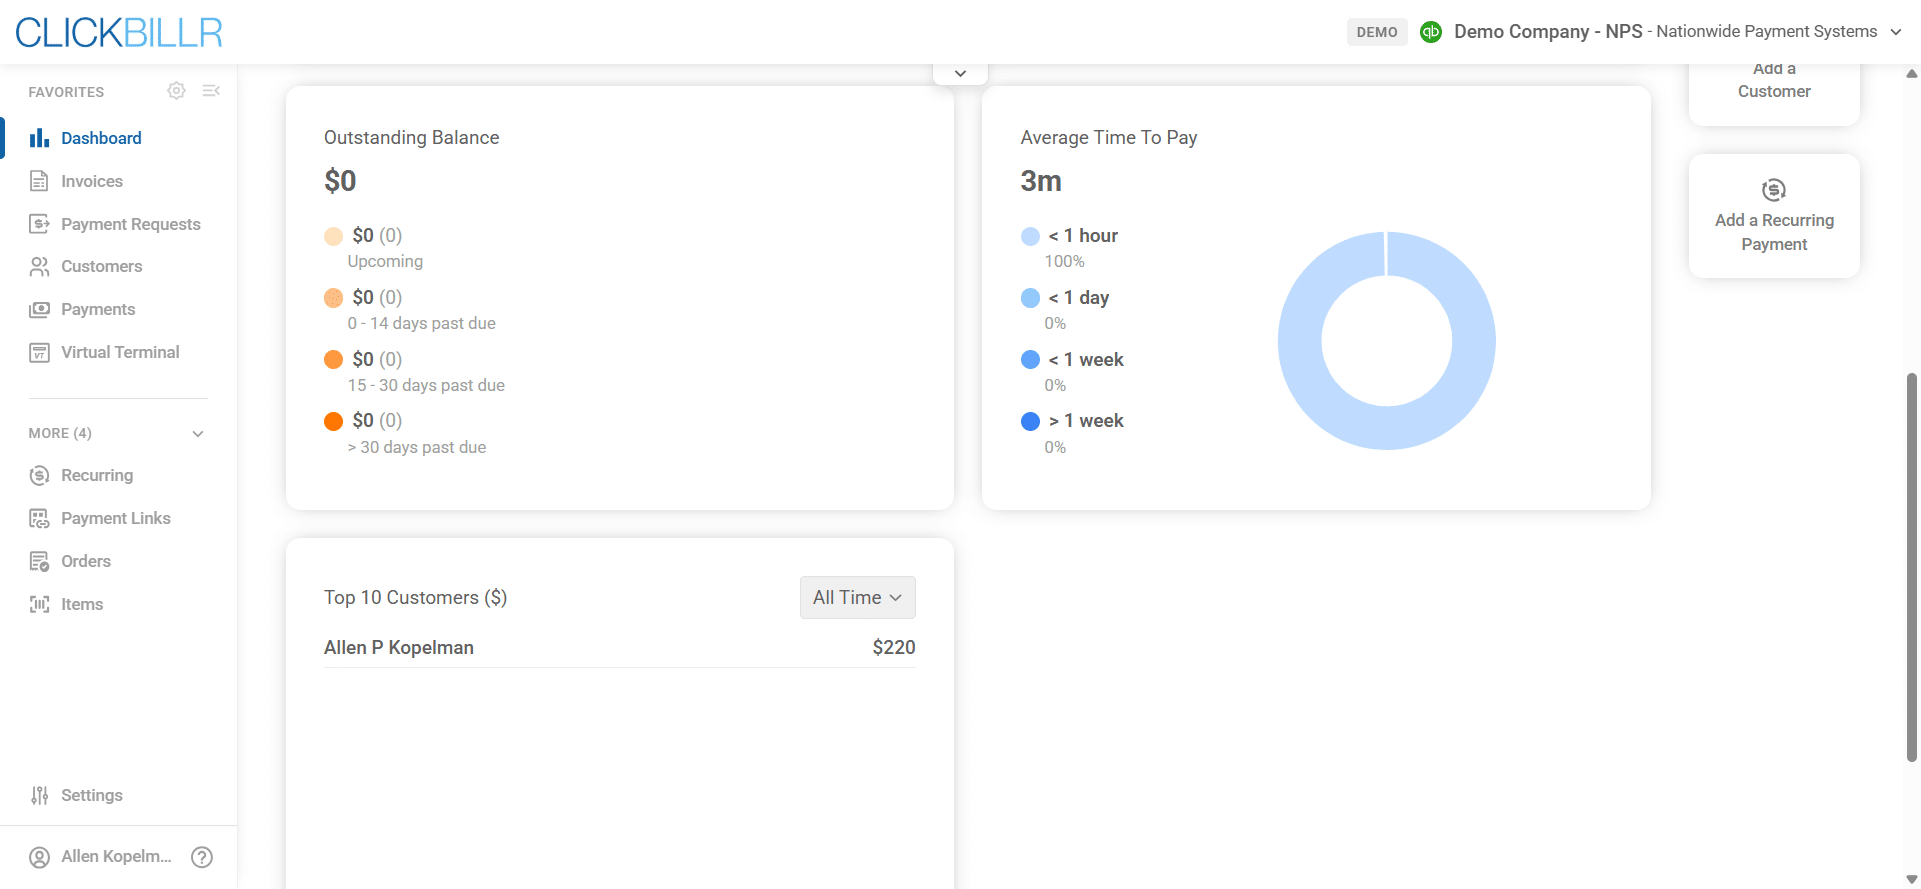
Task: Collapse the sidebar menu icon
Action: click(211, 91)
